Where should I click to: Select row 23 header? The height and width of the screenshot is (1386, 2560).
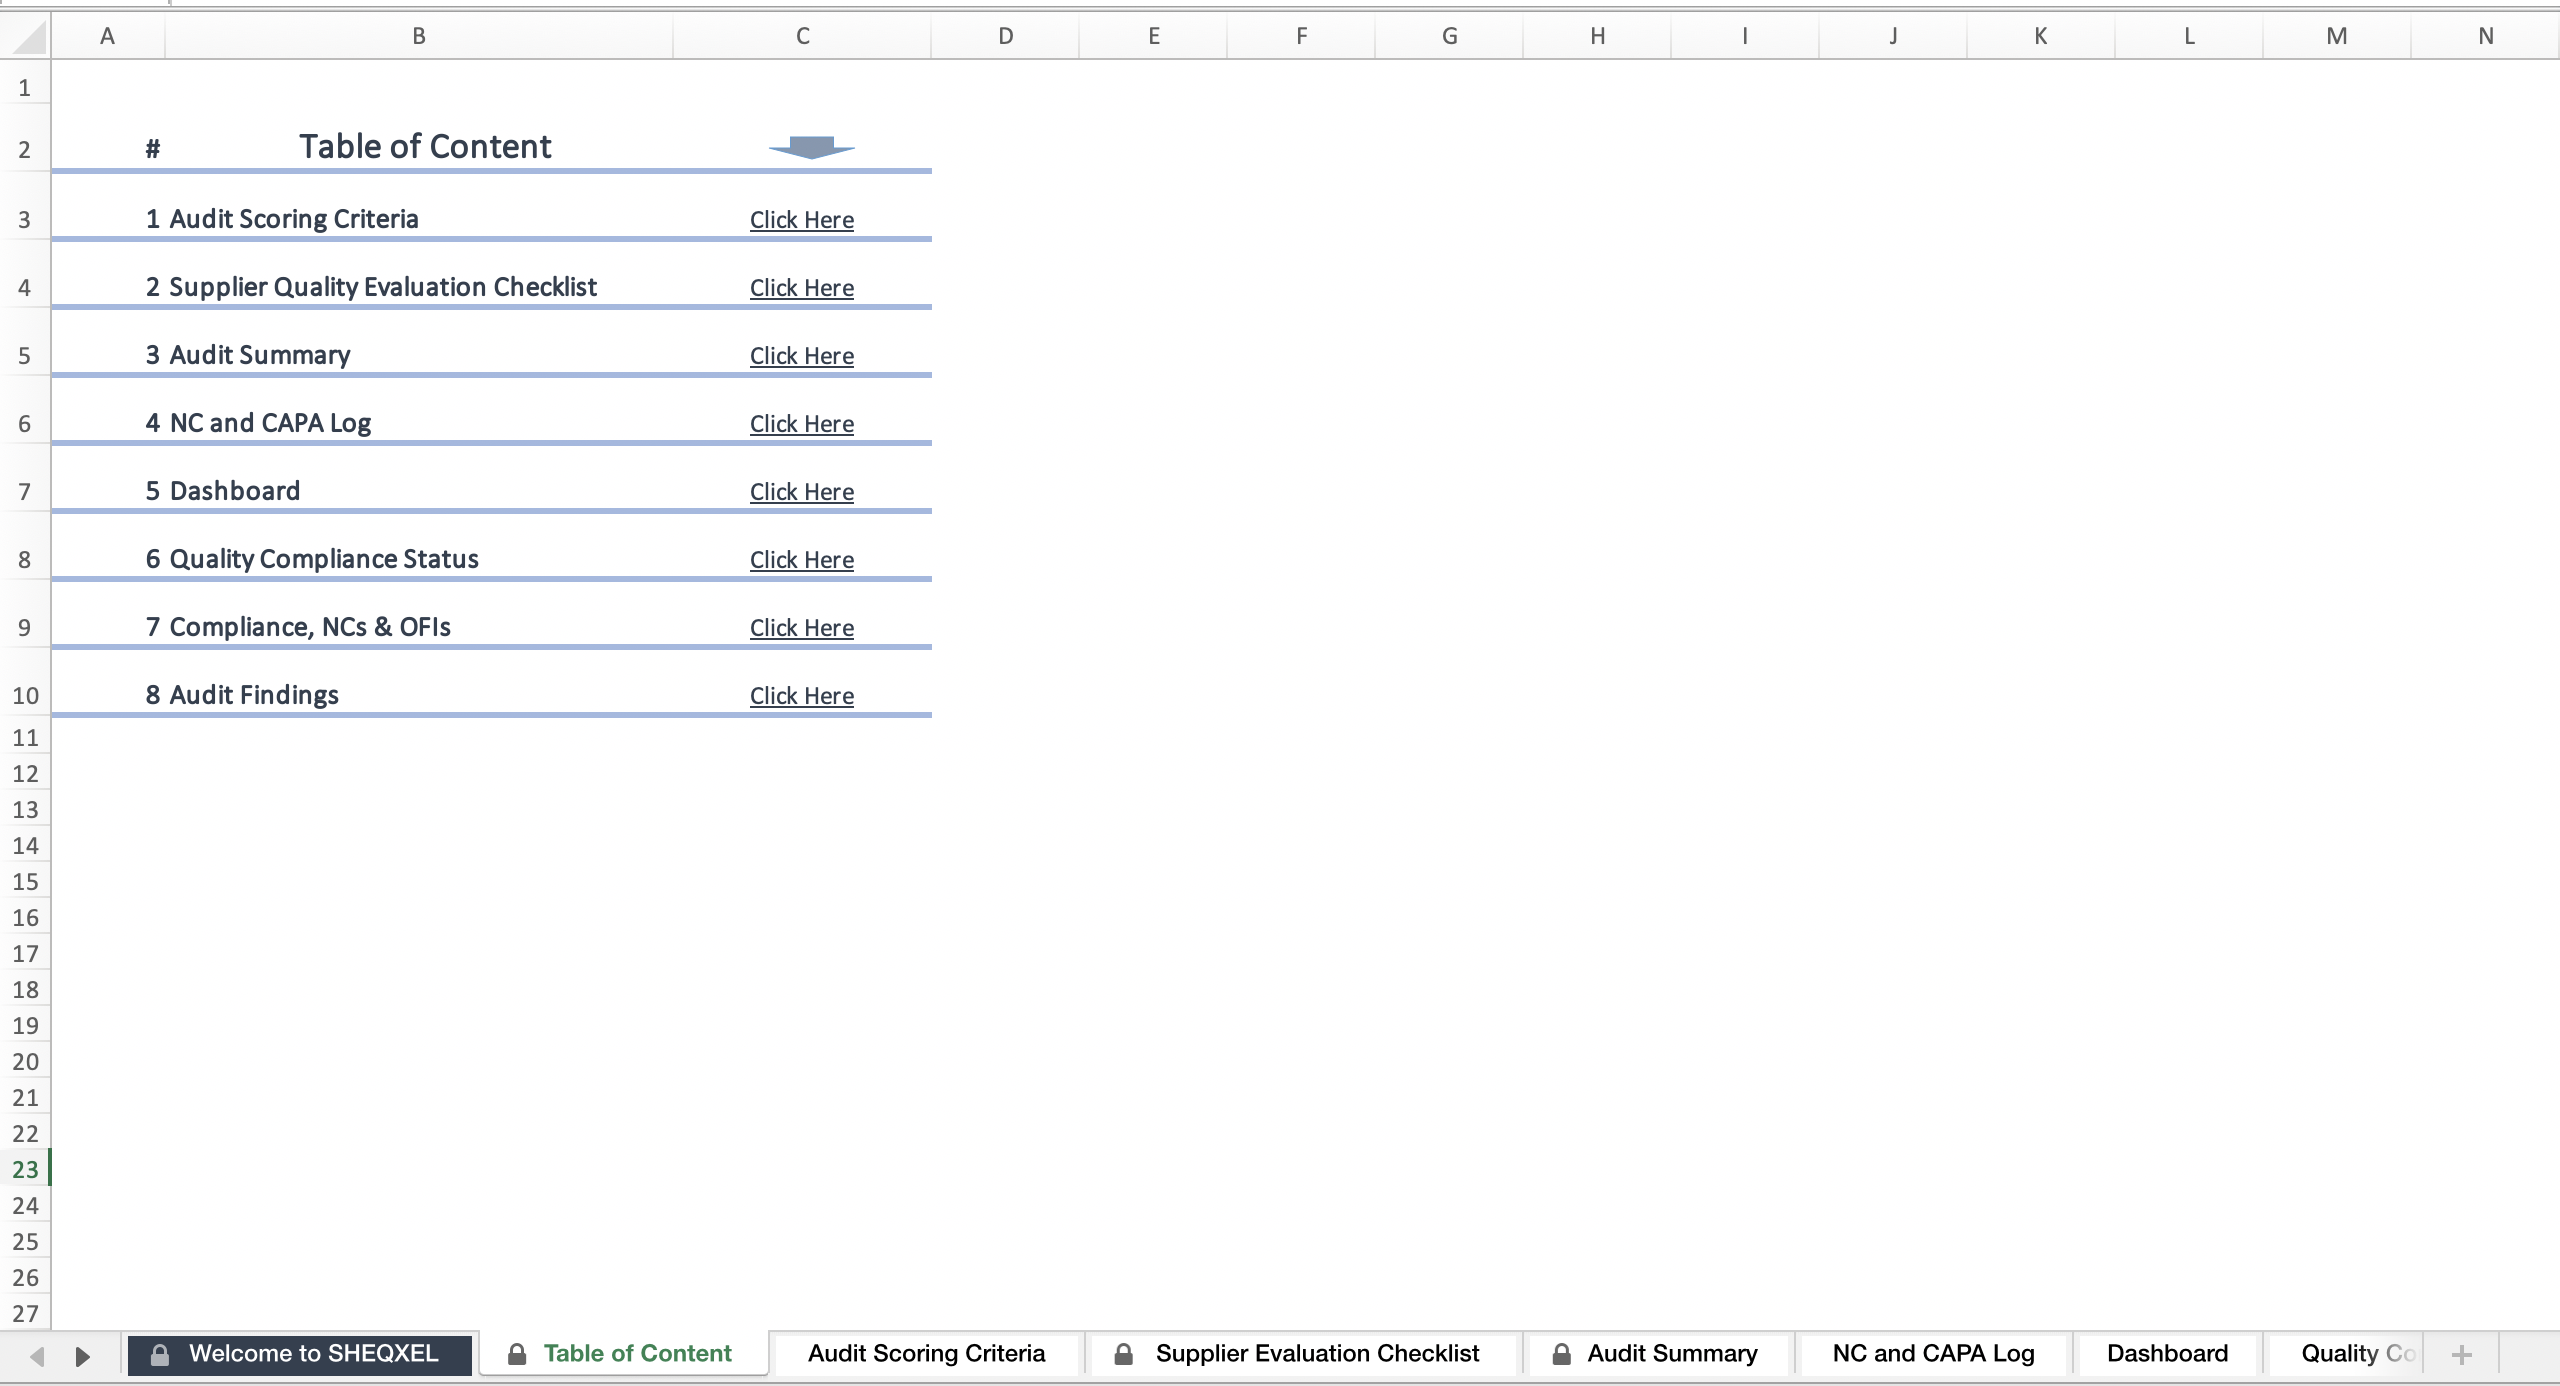[25, 1169]
